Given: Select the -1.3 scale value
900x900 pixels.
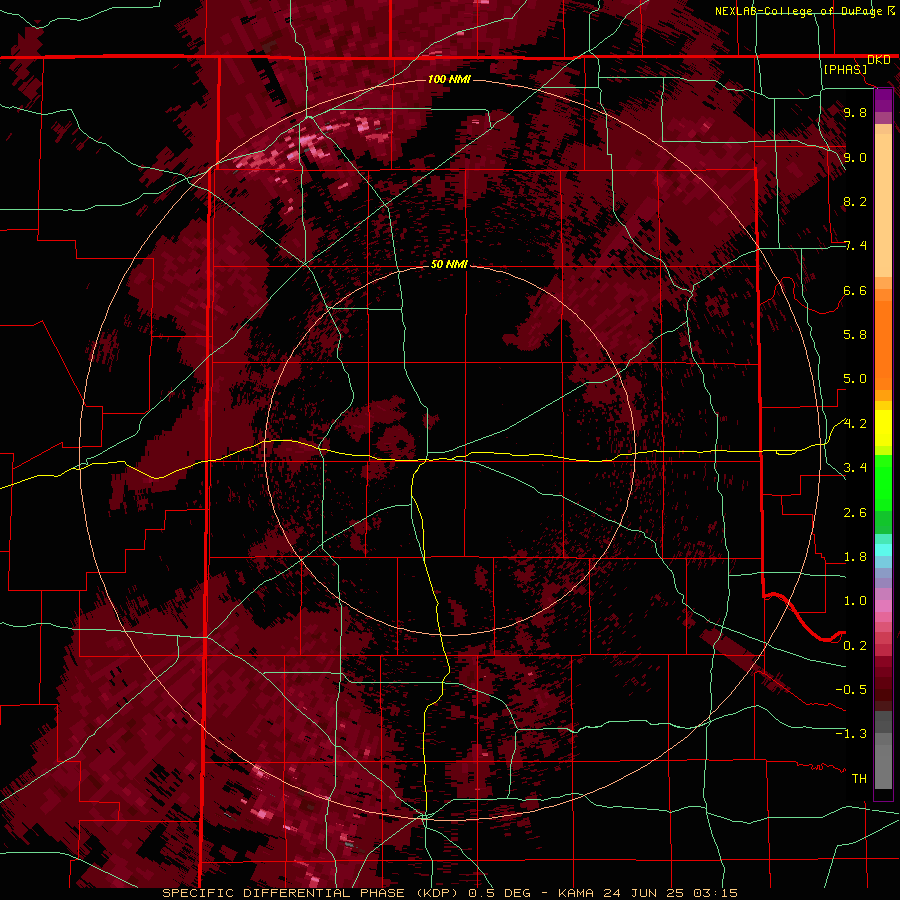Looking at the screenshot, I should pos(851,734).
